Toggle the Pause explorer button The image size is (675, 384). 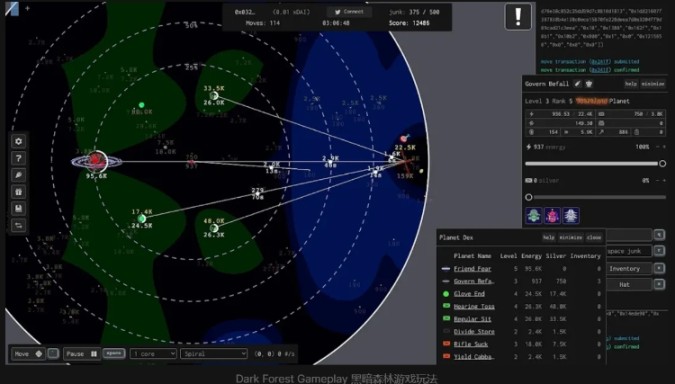tap(81, 354)
